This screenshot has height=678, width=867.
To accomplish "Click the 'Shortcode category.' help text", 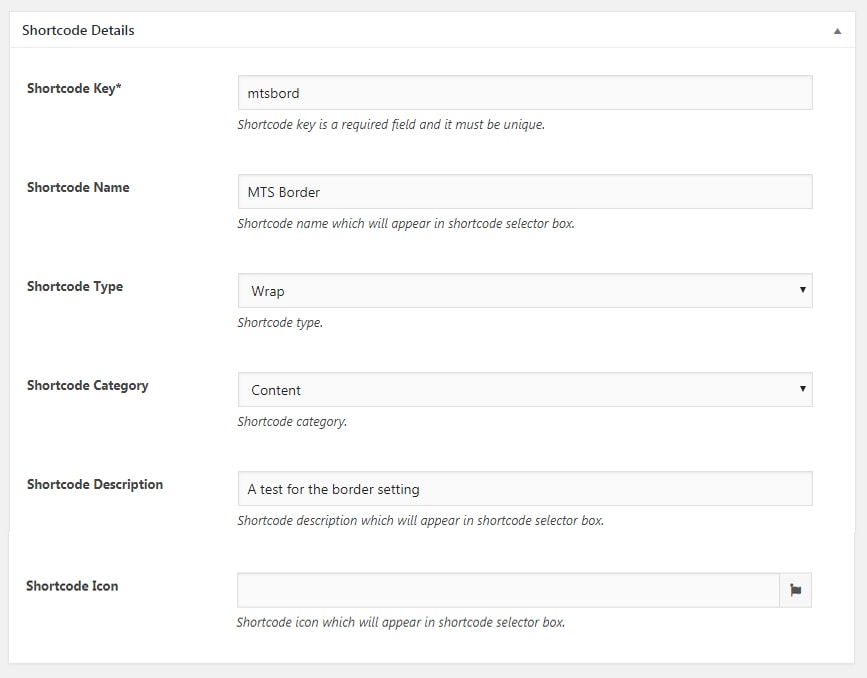I will [x=292, y=422].
